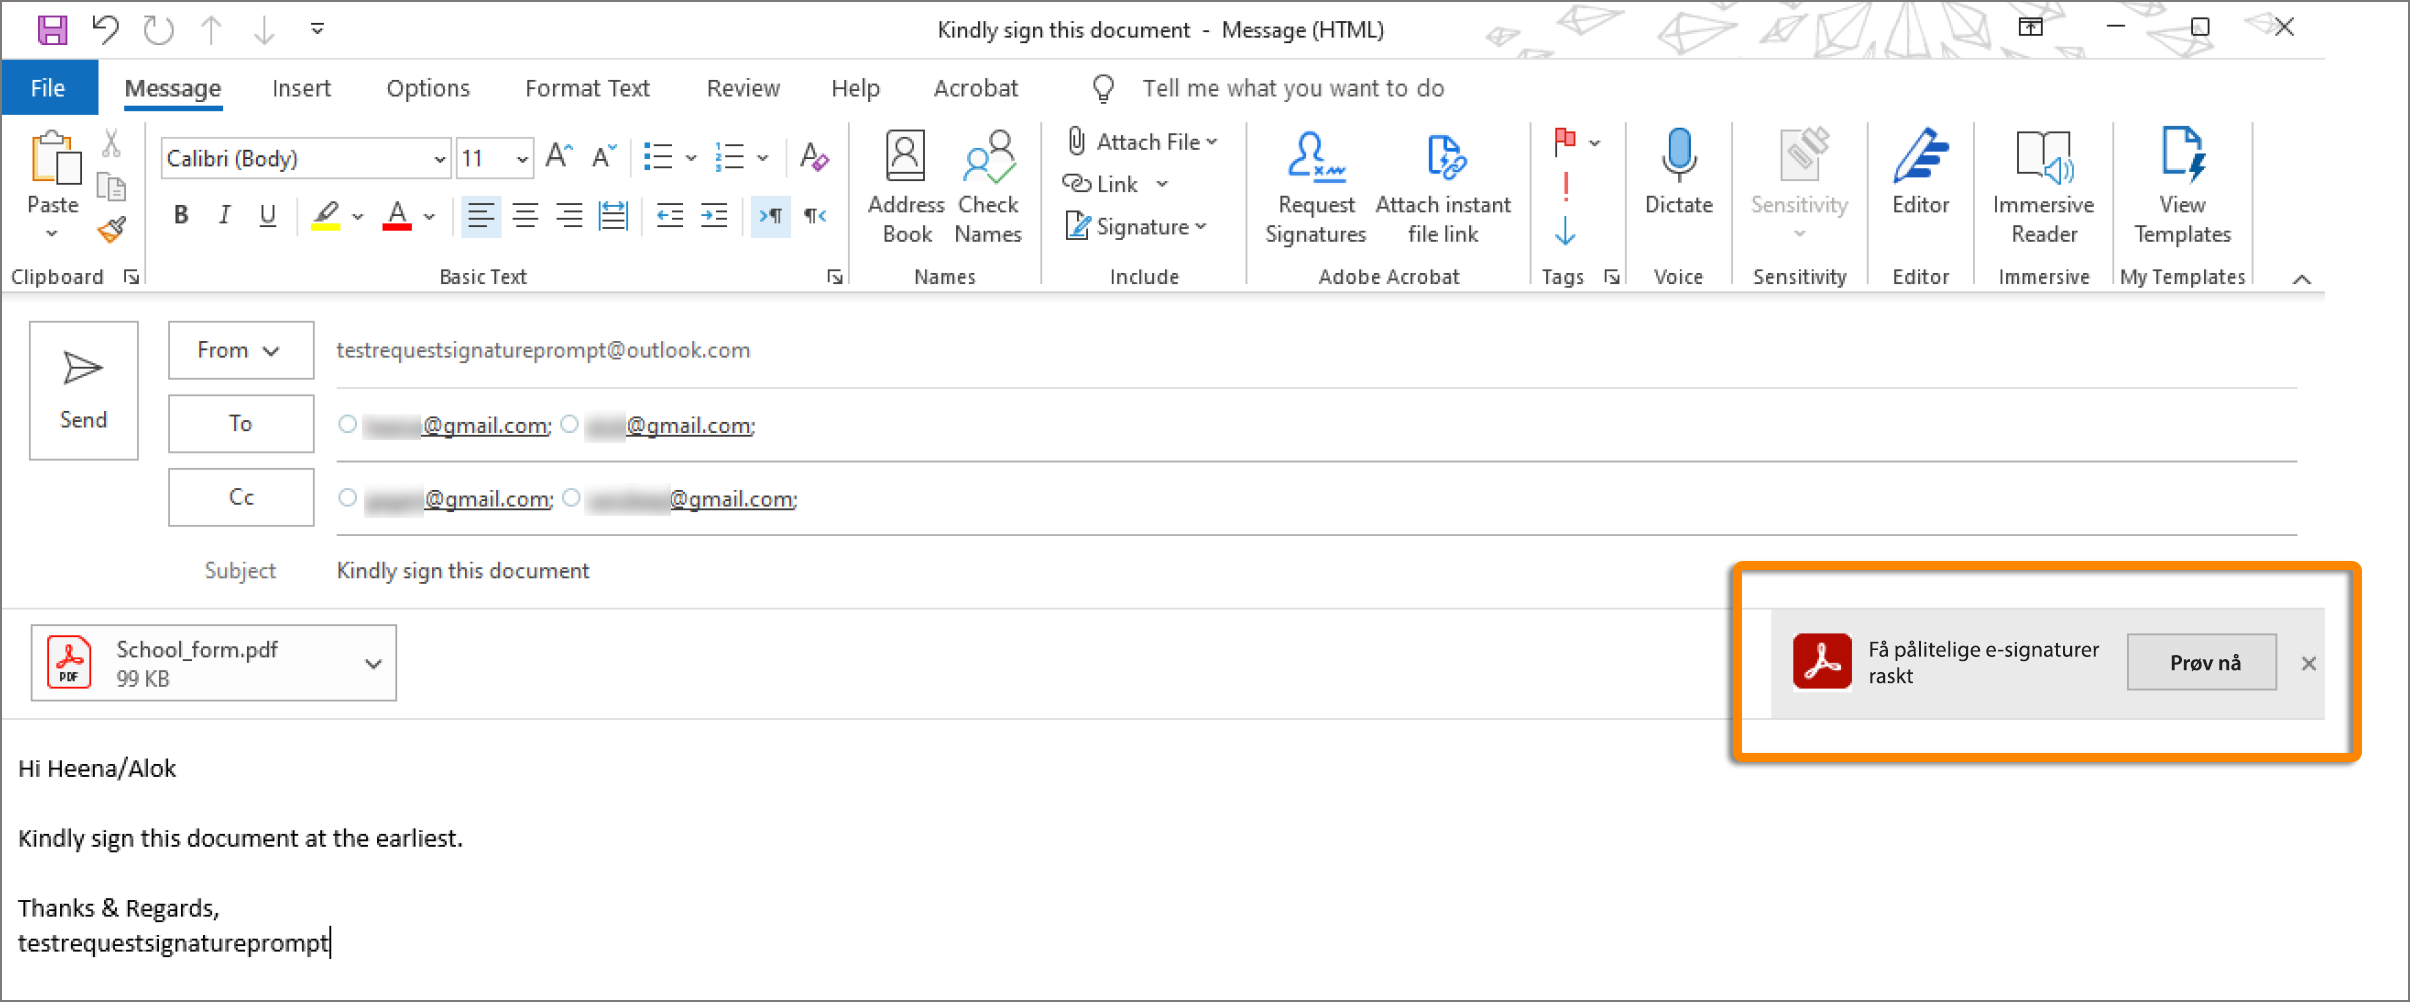Screen dimensions: 2410x1002
Task: Toggle bold formatting
Action: click(x=181, y=215)
